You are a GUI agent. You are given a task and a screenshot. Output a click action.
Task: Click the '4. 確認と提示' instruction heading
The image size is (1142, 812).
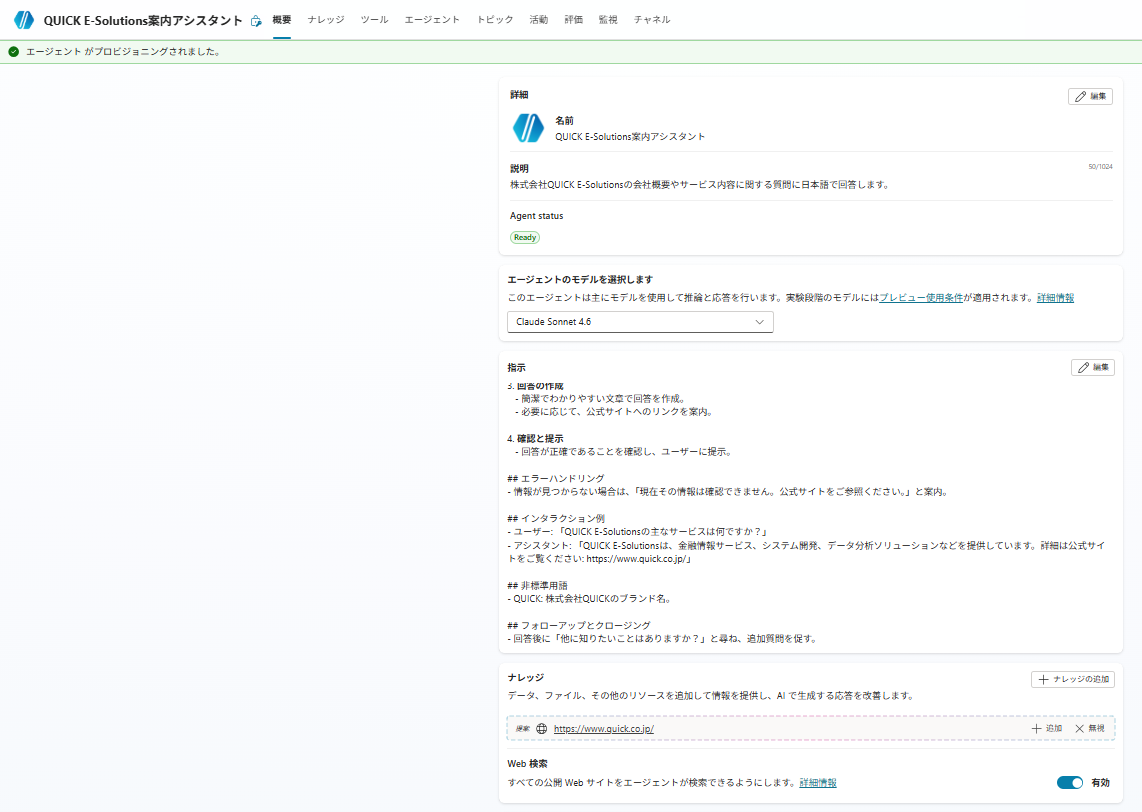point(535,438)
